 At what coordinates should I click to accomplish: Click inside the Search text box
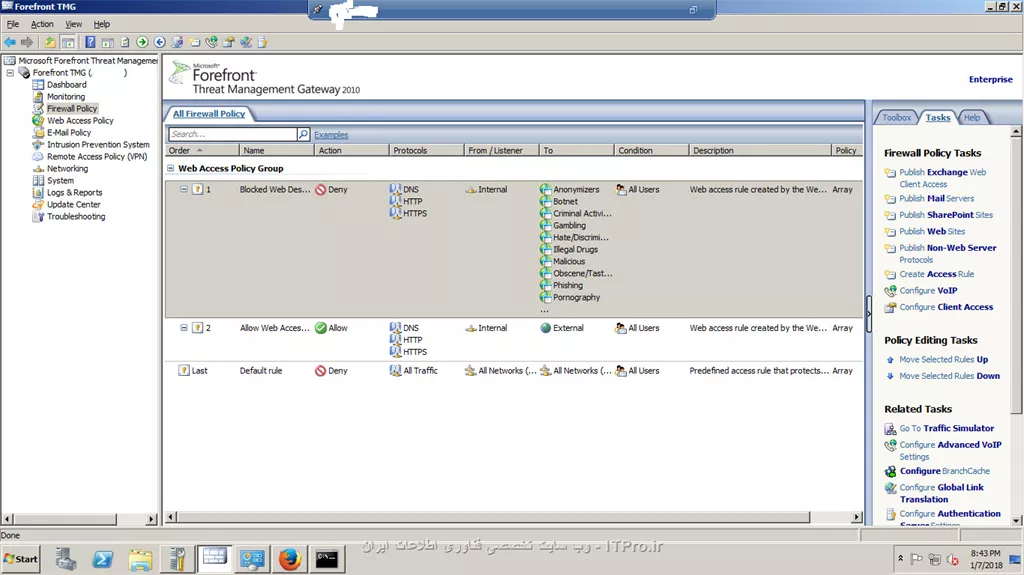[x=232, y=134]
